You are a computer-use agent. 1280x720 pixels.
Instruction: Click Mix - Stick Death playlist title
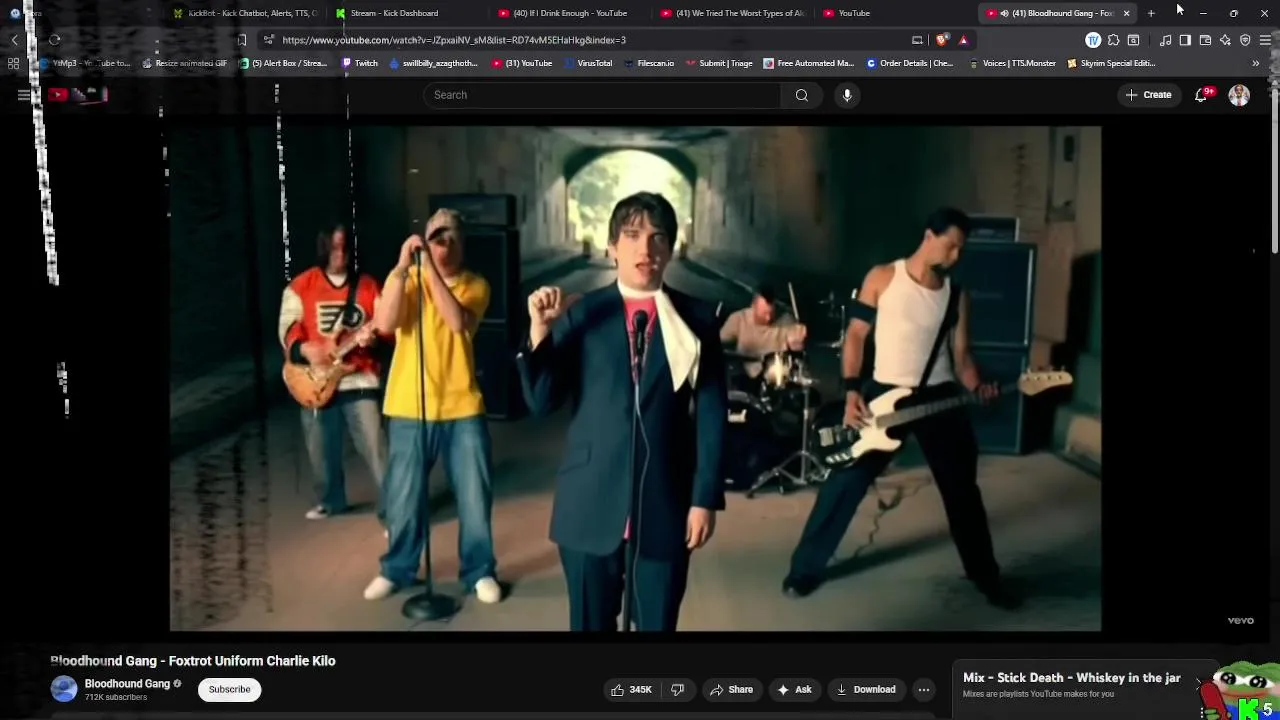1071,678
